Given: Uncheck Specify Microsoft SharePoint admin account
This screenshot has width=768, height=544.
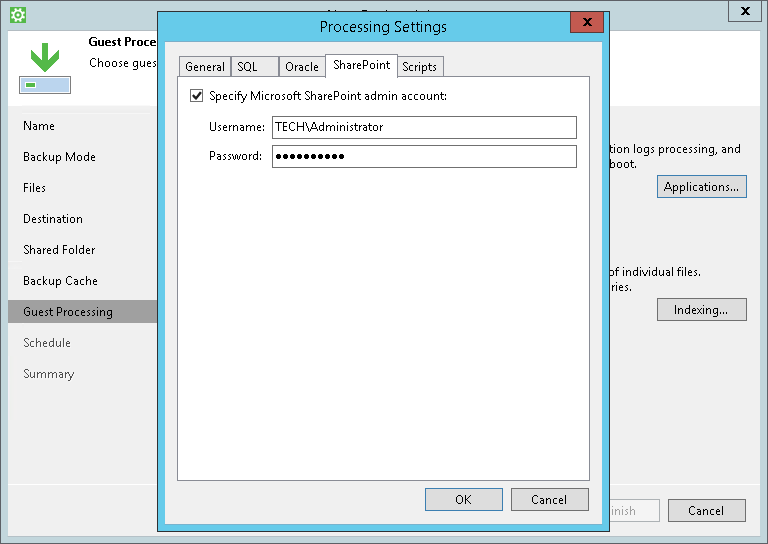Looking at the screenshot, I should (196, 95).
